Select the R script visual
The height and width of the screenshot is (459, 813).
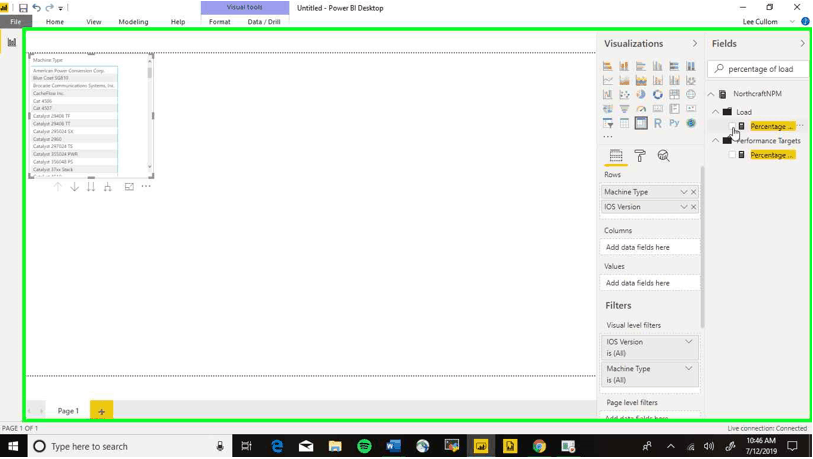coord(657,123)
